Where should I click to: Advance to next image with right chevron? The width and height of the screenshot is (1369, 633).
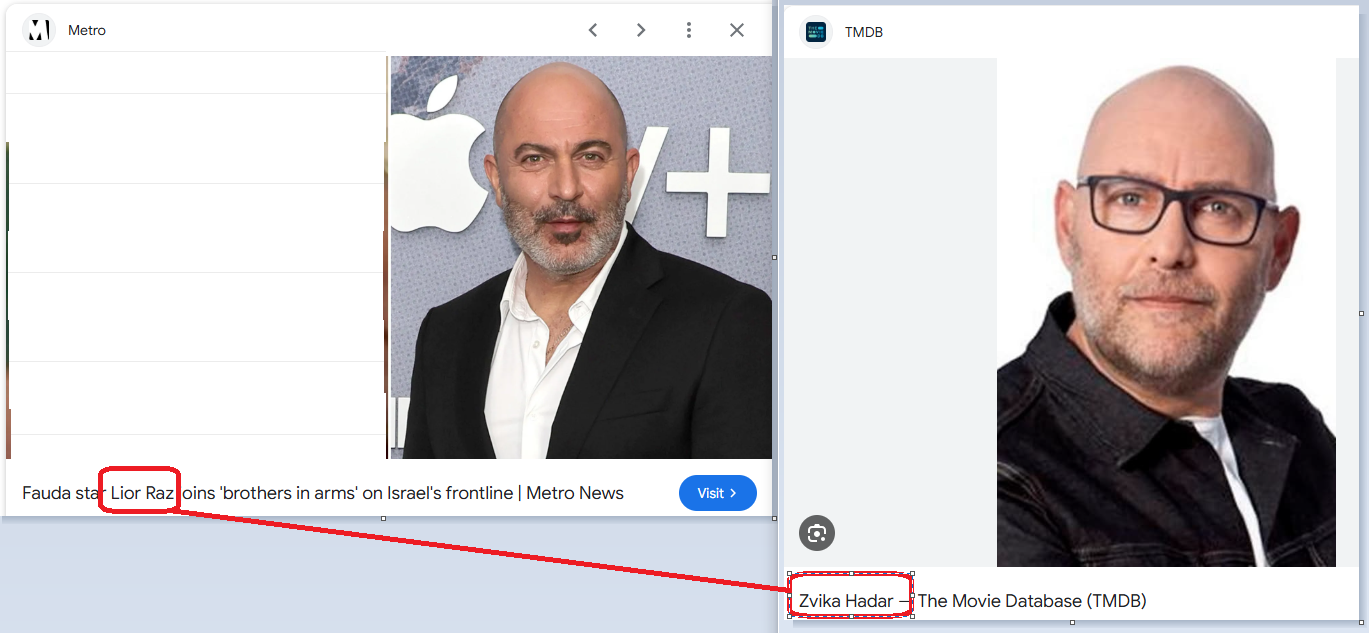point(641,30)
